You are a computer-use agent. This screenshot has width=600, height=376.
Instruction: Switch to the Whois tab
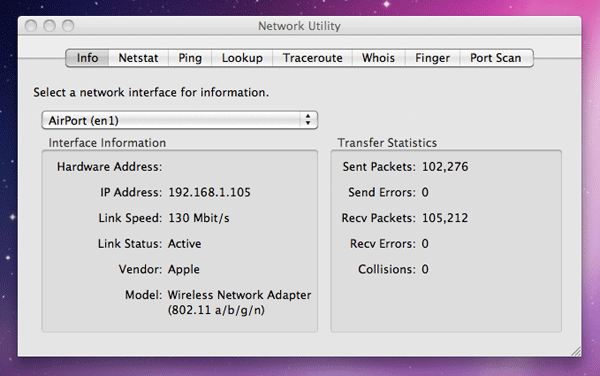378,58
